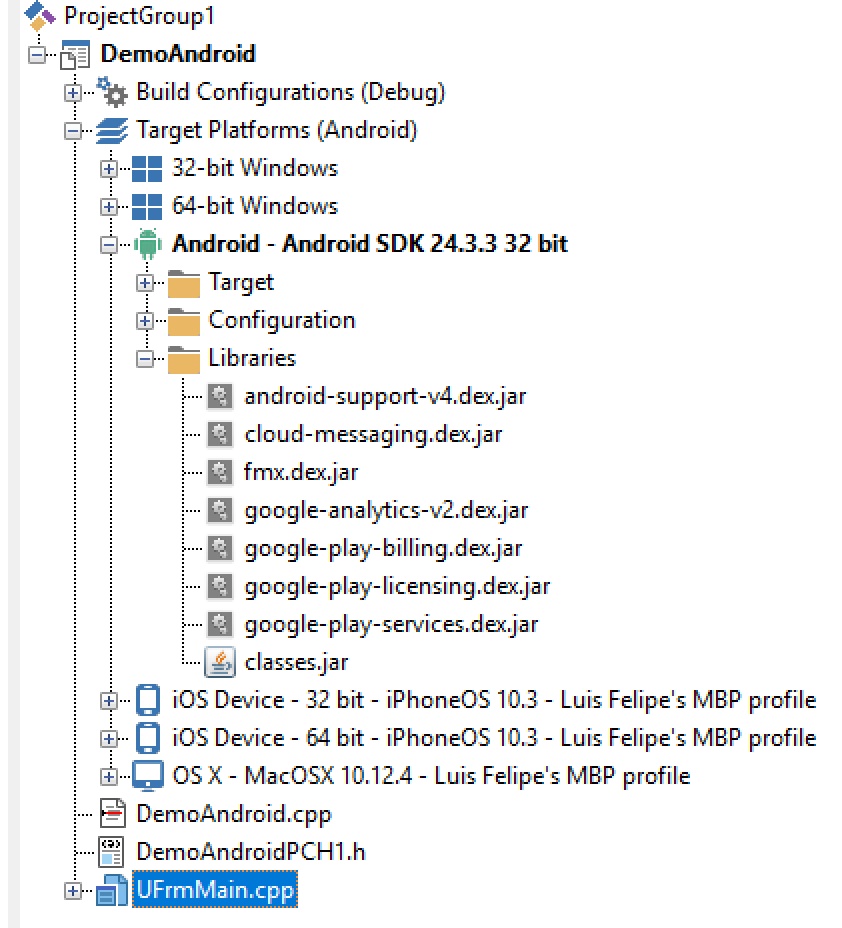Viewport: 842px width, 928px height.
Task: Click the ProjectGroup1 icon
Action: 40,15
